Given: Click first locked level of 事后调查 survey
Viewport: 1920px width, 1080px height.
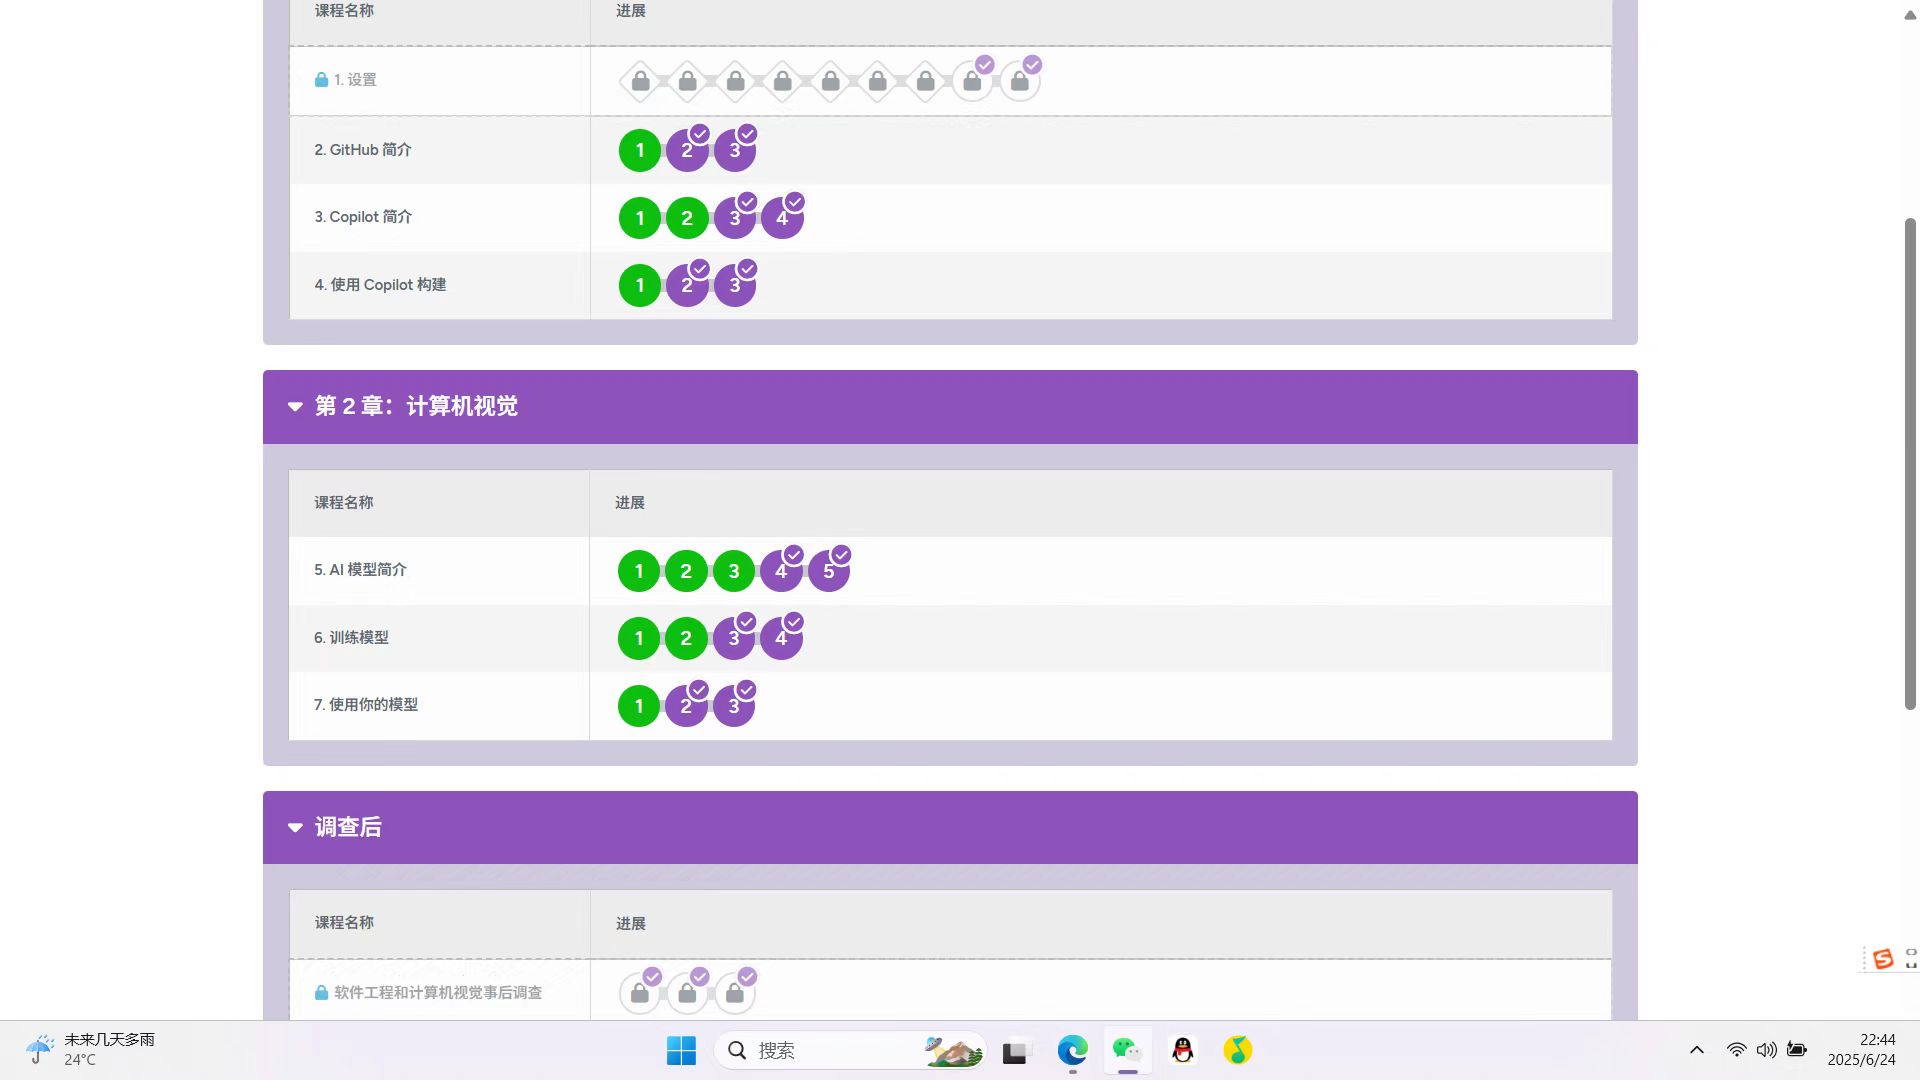Looking at the screenshot, I should pos(640,994).
